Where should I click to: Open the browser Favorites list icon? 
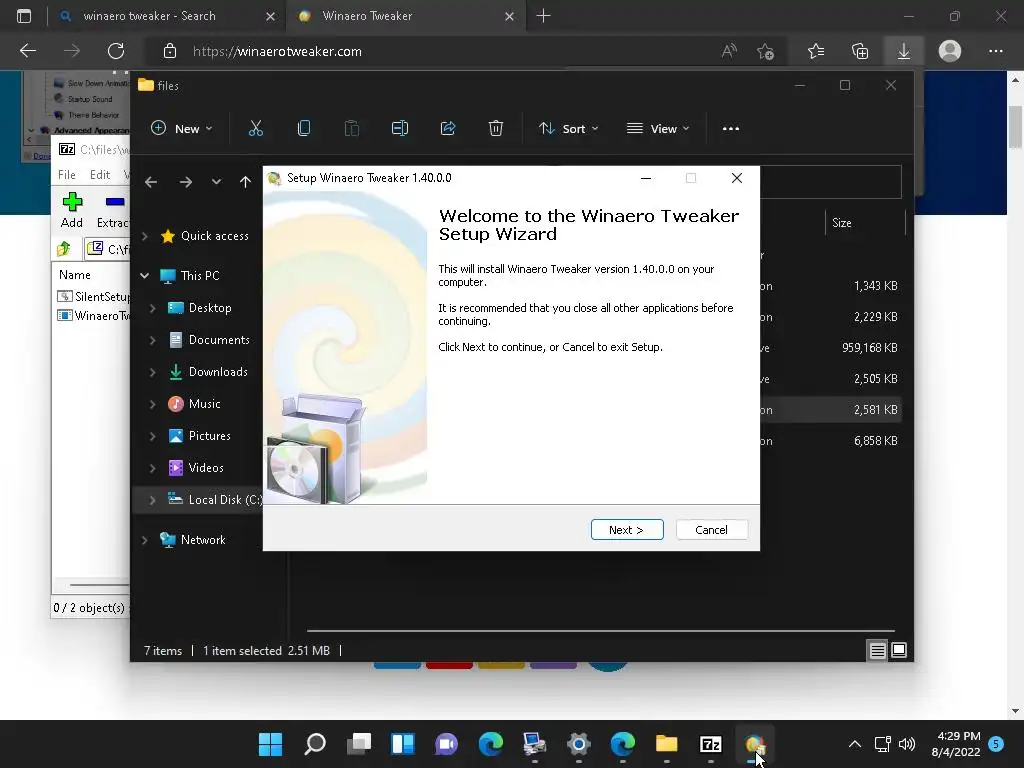tap(816, 51)
